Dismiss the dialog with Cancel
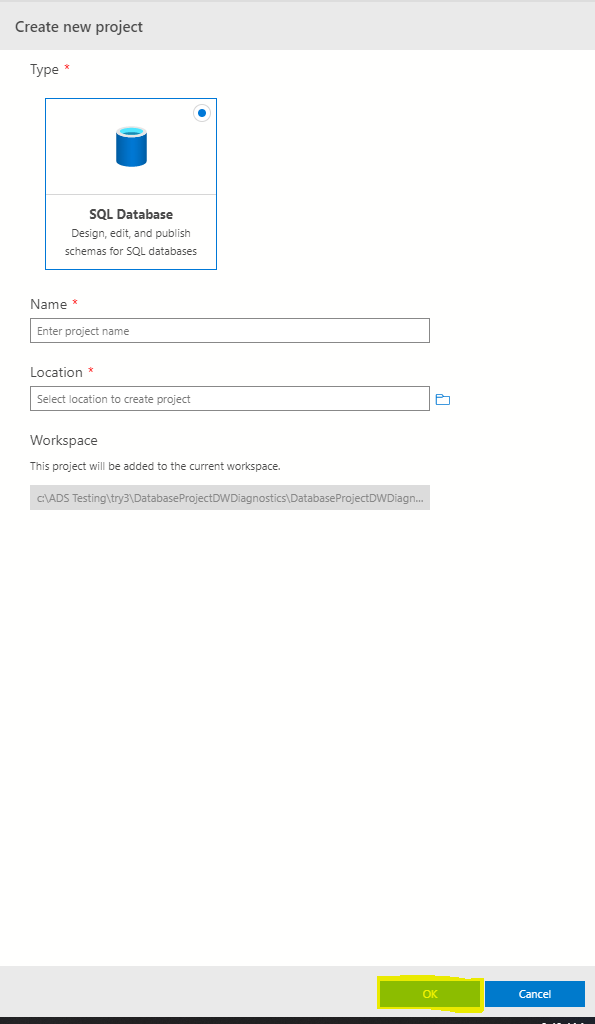This screenshot has height=1024, width=595. pyautogui.click(x=535, y=994)
